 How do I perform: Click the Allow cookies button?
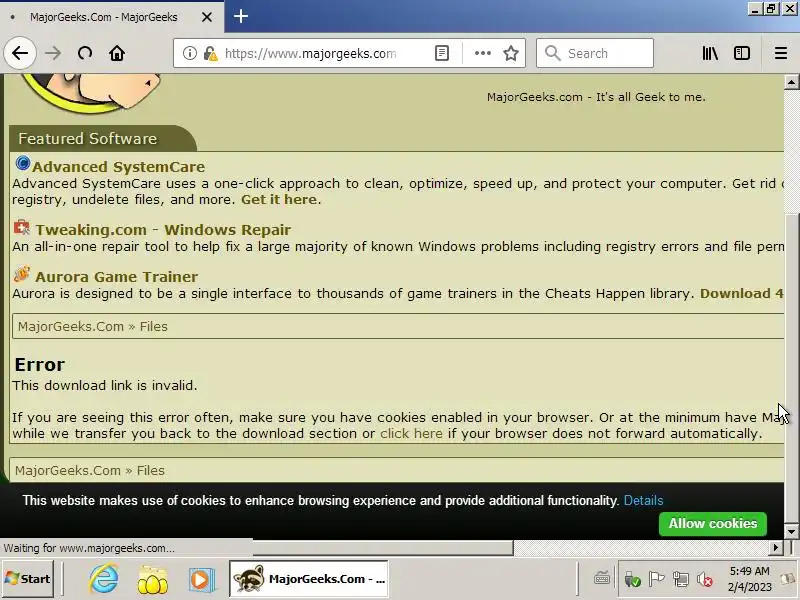point(713,524)
